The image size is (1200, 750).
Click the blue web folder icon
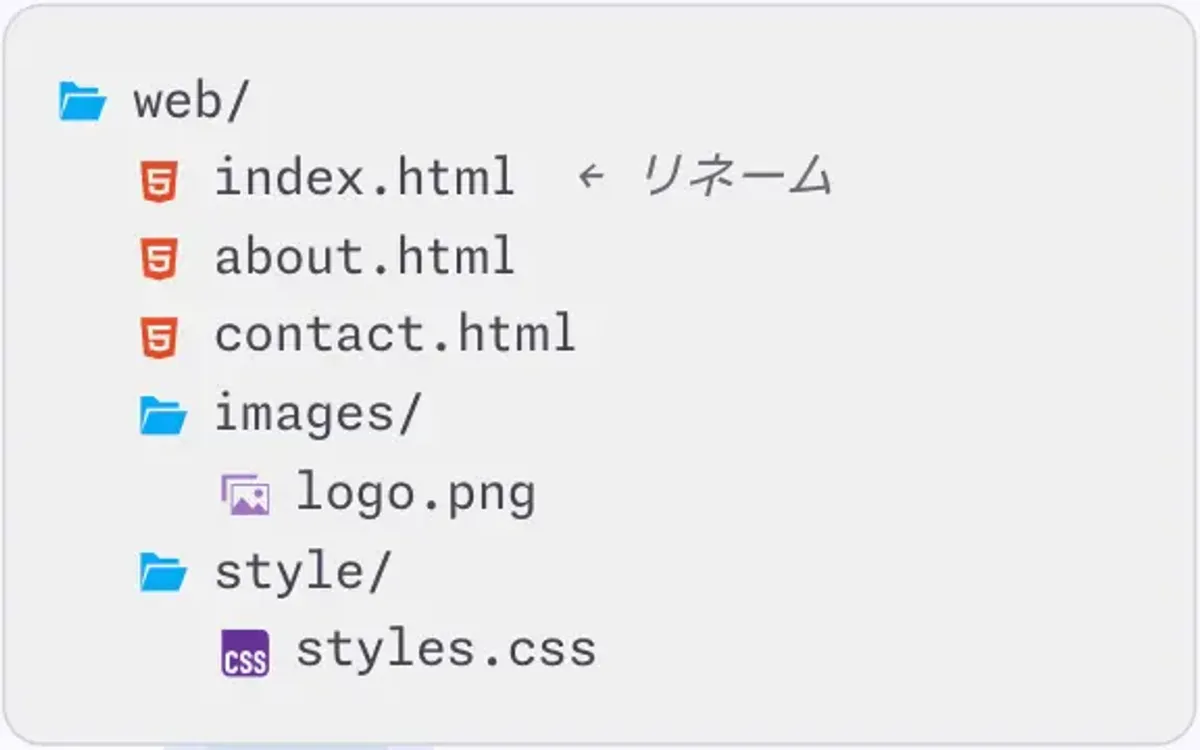82,103
